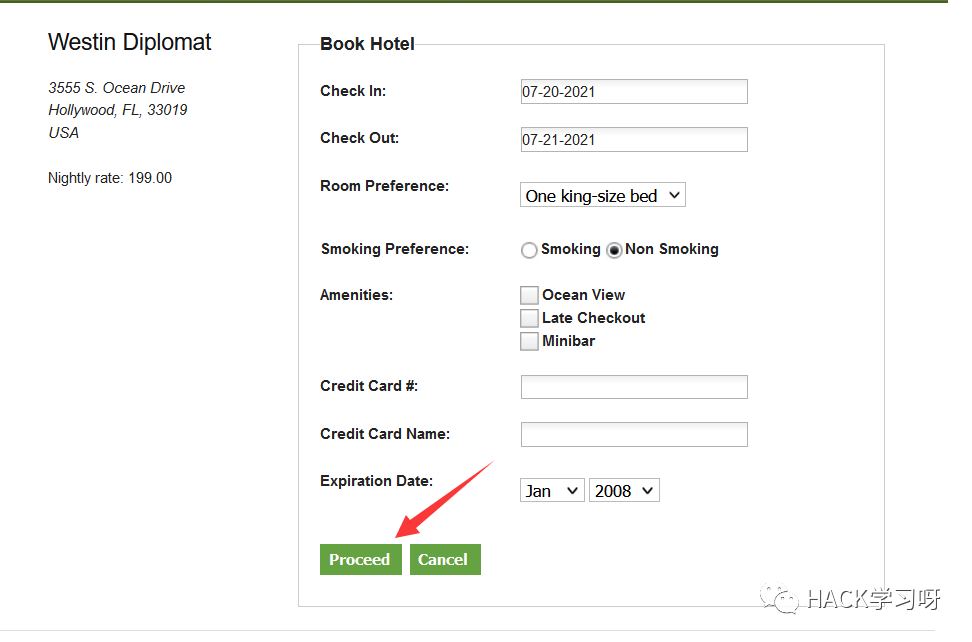
Task: Click the Ocean View label text
Action: [583, 295]
